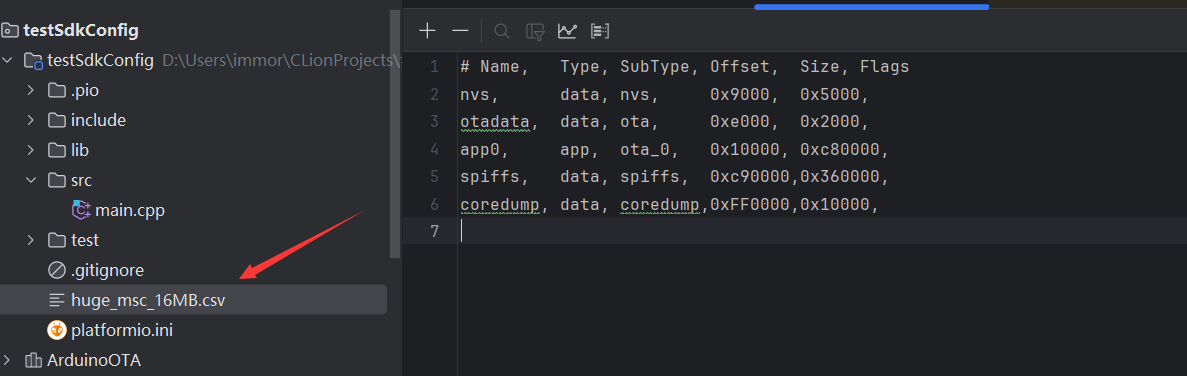This screenshot has width=1187, height=376.
Task: Click the .pio folder icon
Action: point(57,90)
